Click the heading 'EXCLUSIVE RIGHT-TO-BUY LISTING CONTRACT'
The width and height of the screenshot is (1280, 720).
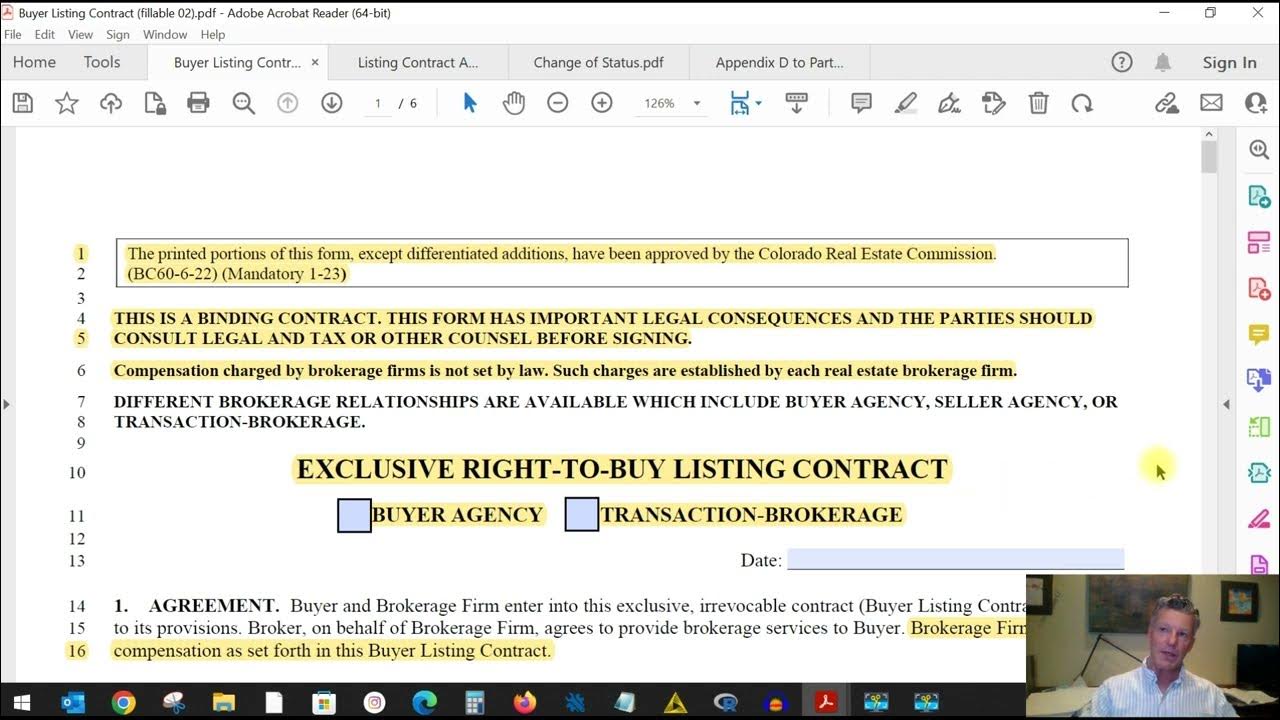(x=622, y=469)
